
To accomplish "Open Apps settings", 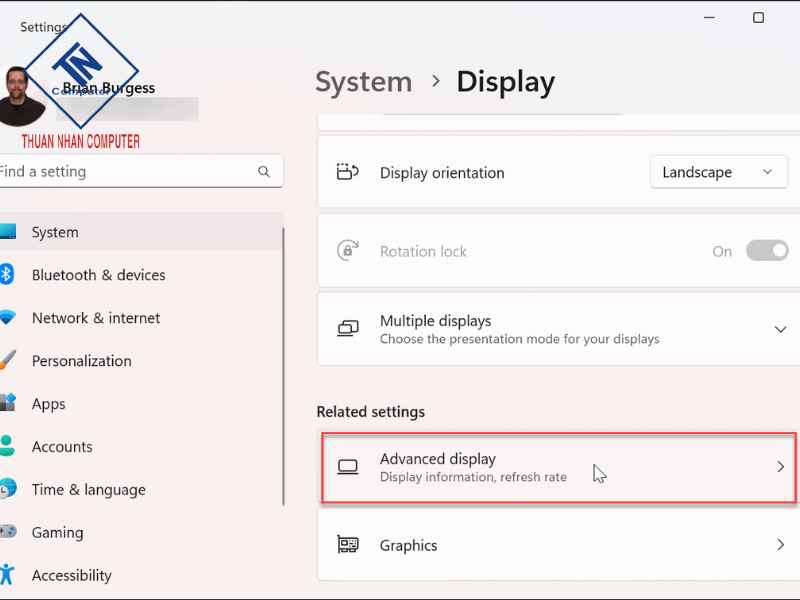I will (48, 404).
